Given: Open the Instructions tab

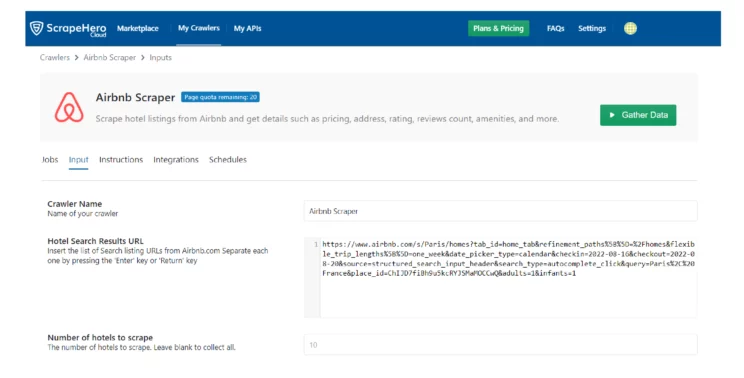Looking at the screenshot, I should [x=121, y=160].
